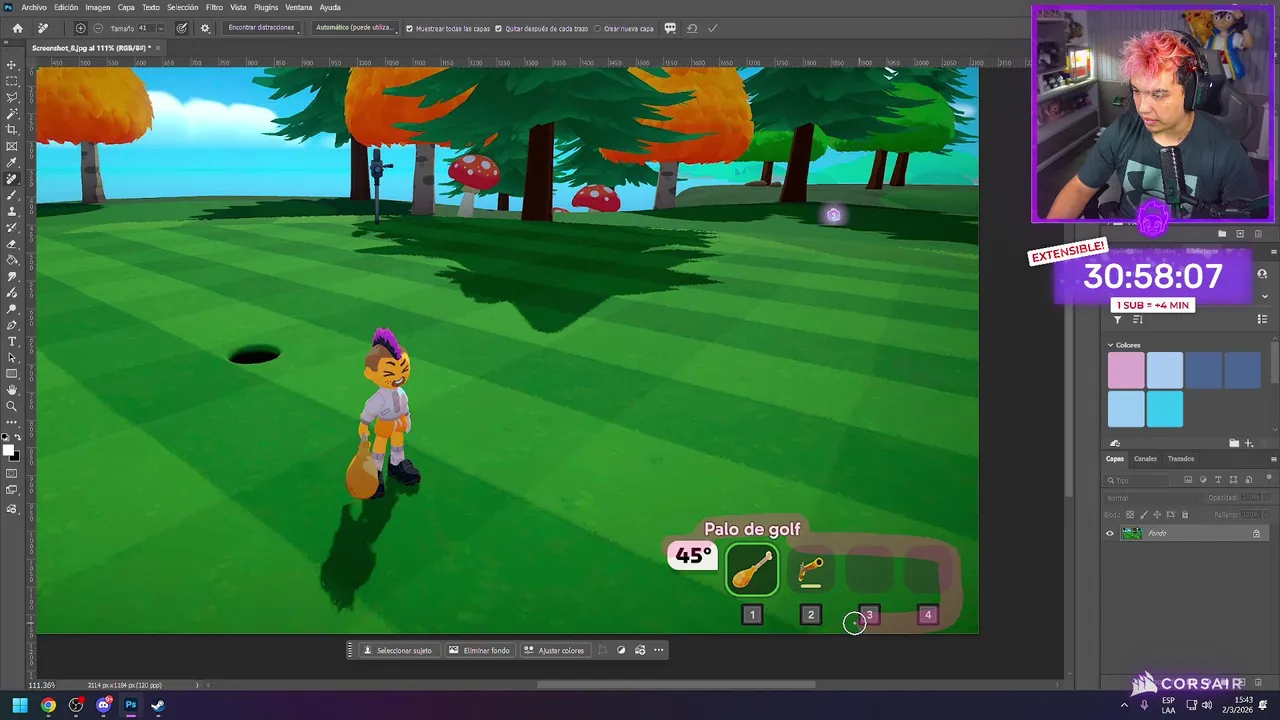This screenshot has width=1280, height=720.
Task: Open the brush size Tamaño dropdown
Action: tap(160, 28)
